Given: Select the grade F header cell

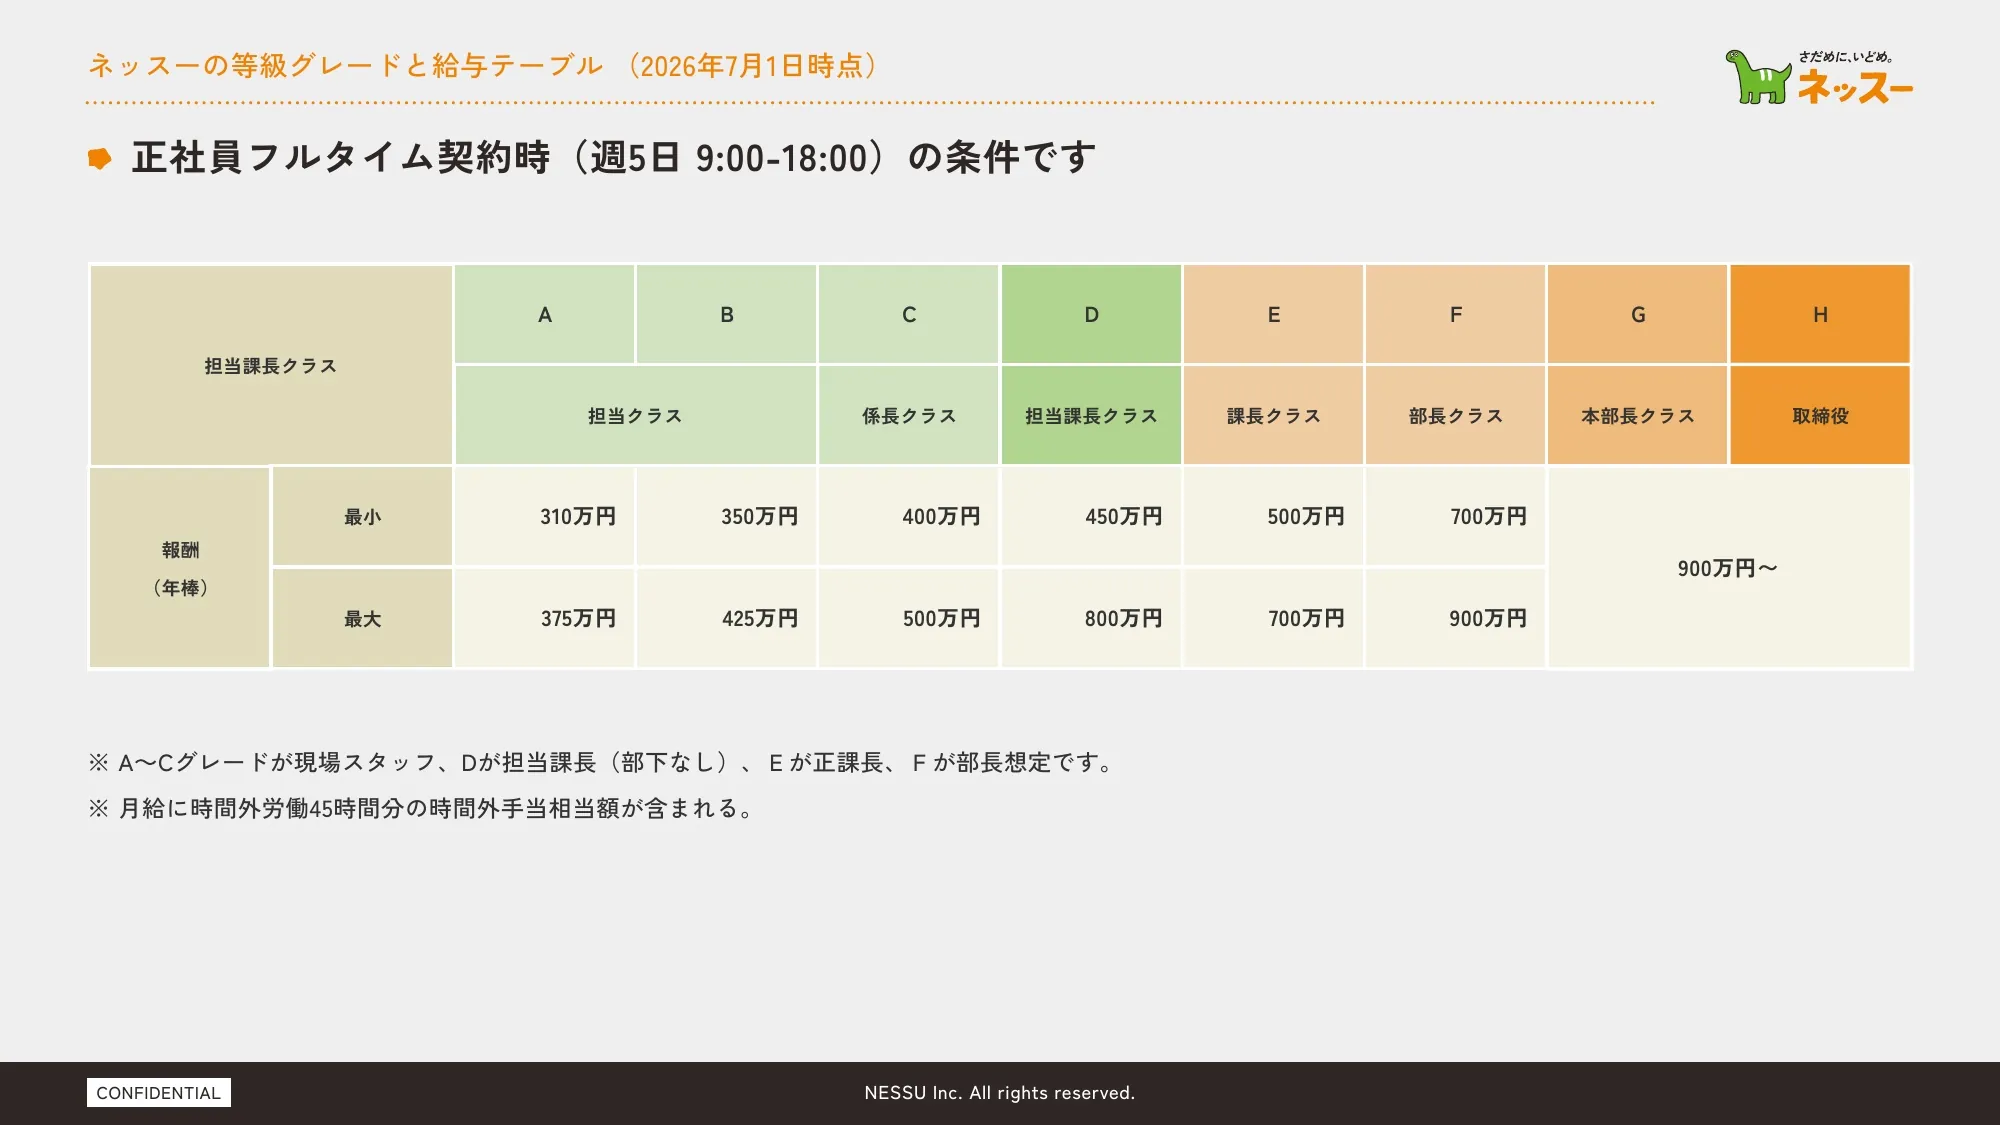Looking at the screenshot, I should click(1455, 314).
